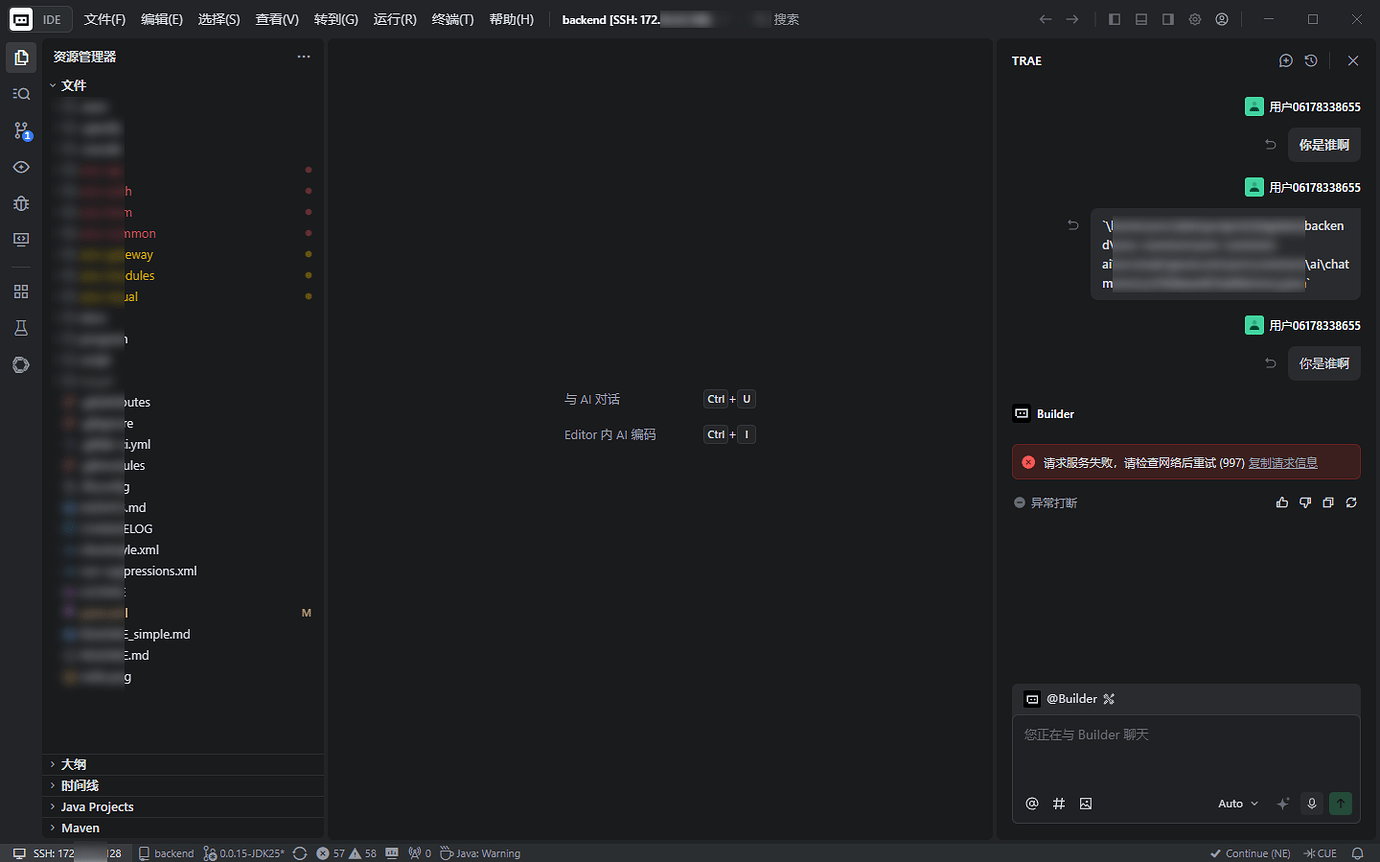Viewport: 1380px width, 862px height.
Task: Send the chat message with arrow button
Action: pyautogui.click(x=1341, y=803)
